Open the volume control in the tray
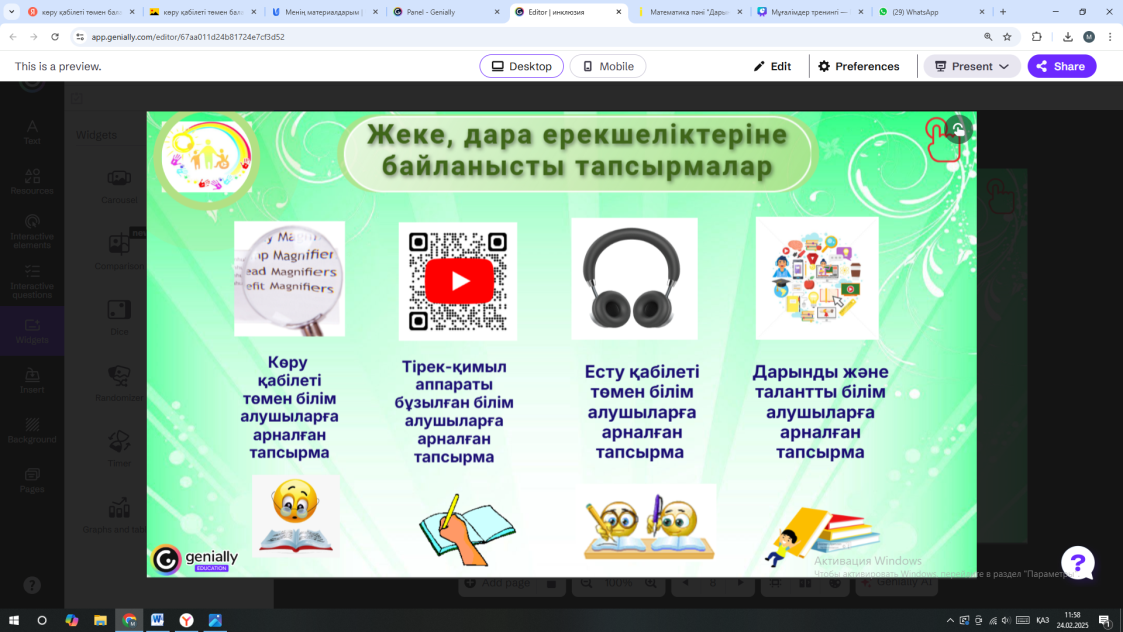The width and height of the screenshot is (1123, 632). pyautogui.click(x=1006, y=621)
